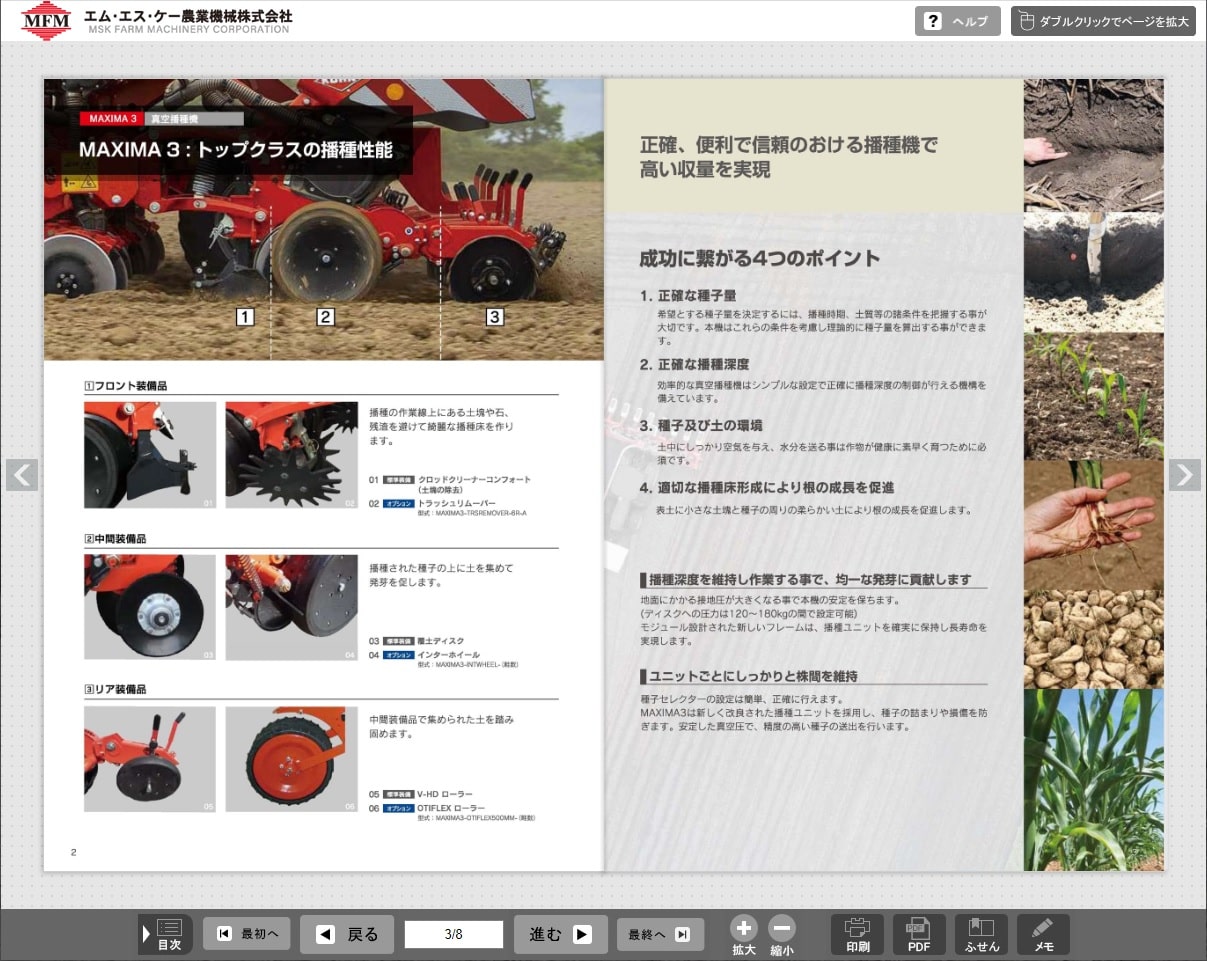
Task: Click 進む to advance a page
Action: point(561,934)
